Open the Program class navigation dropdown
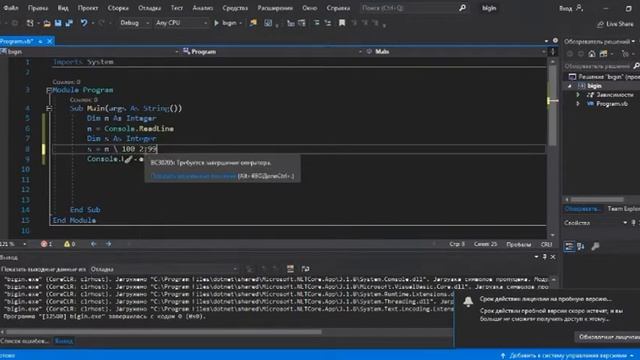The image size is (640, 360). coord(271,51)
